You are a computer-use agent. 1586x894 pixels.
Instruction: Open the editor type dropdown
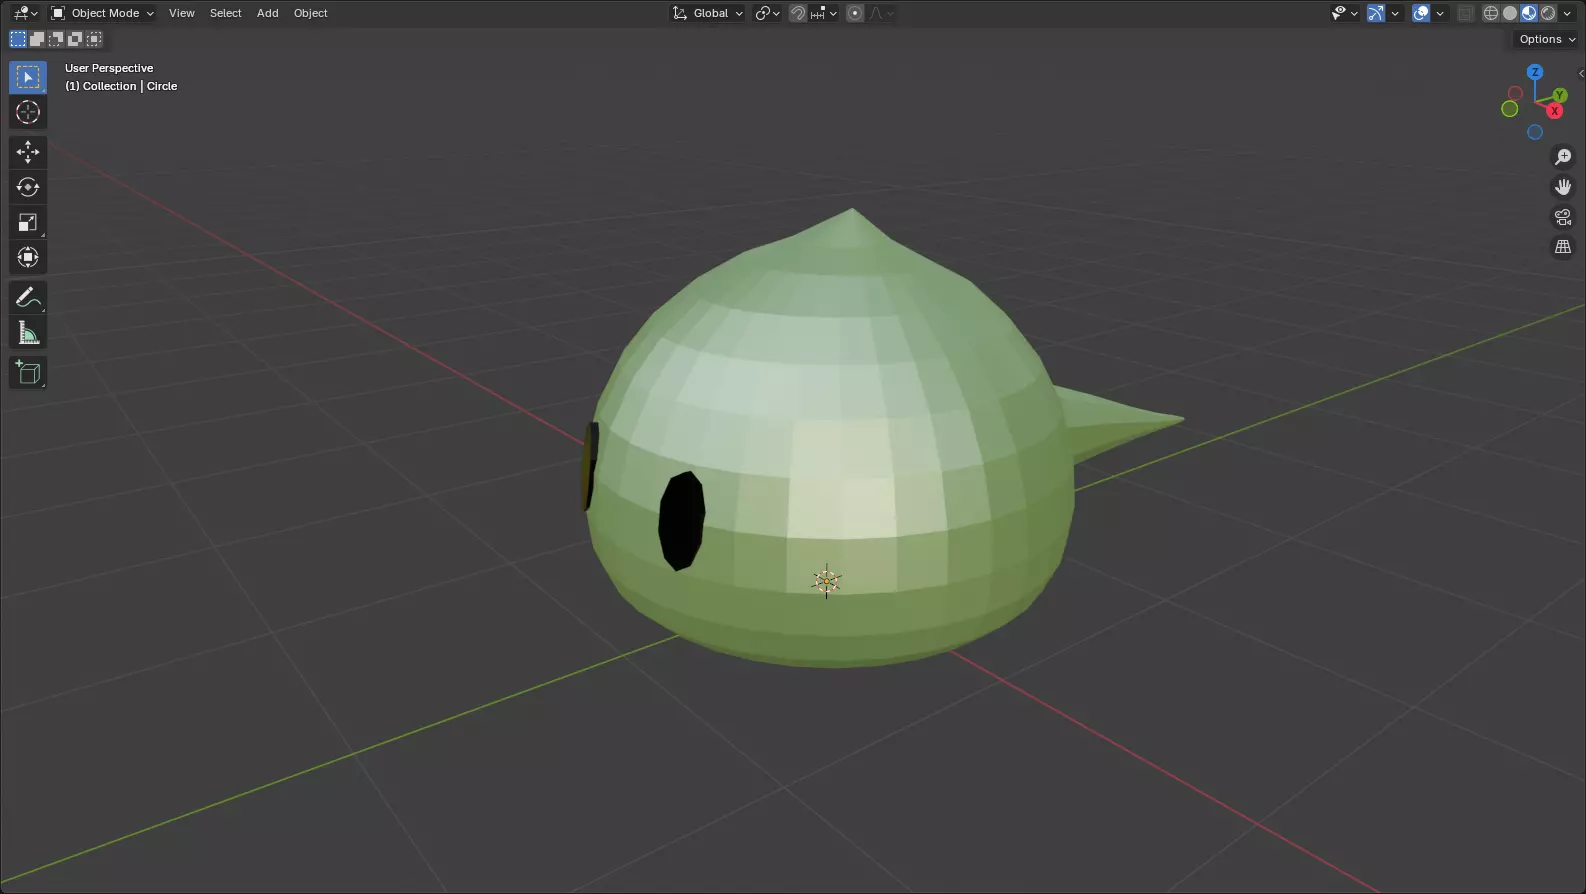pos(25,13)
